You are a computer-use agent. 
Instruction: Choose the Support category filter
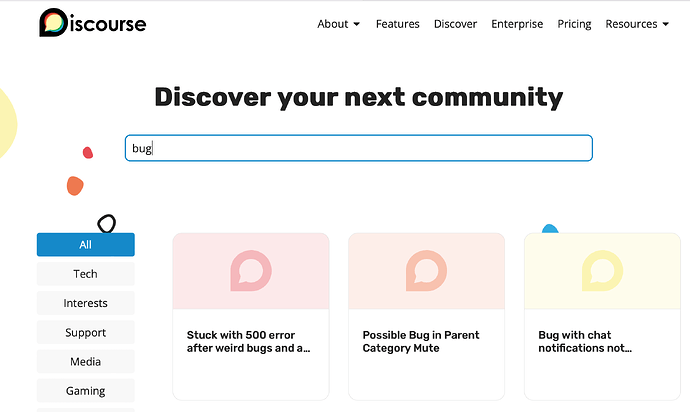coord(86,332)
